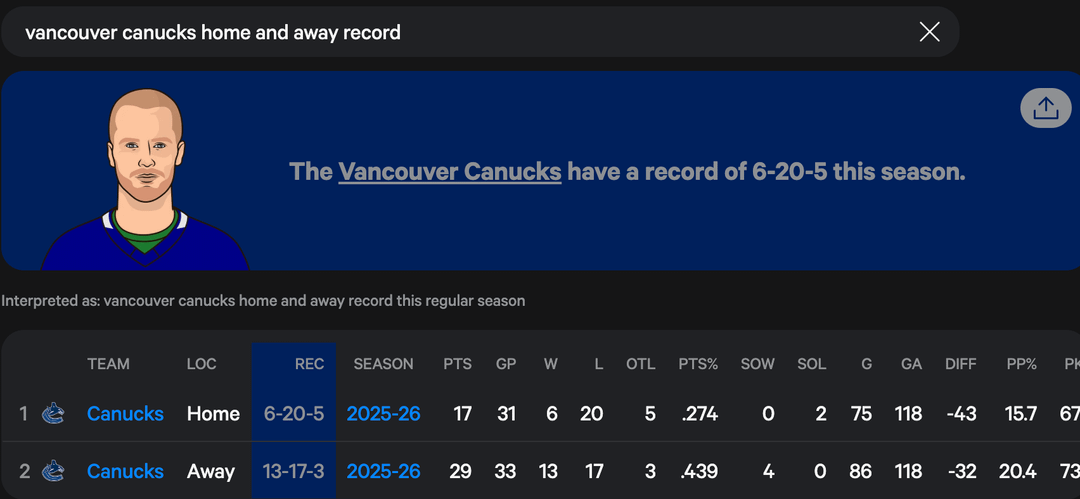Sort by the OTL column header
1080x499 pixels.
[640, 364]
